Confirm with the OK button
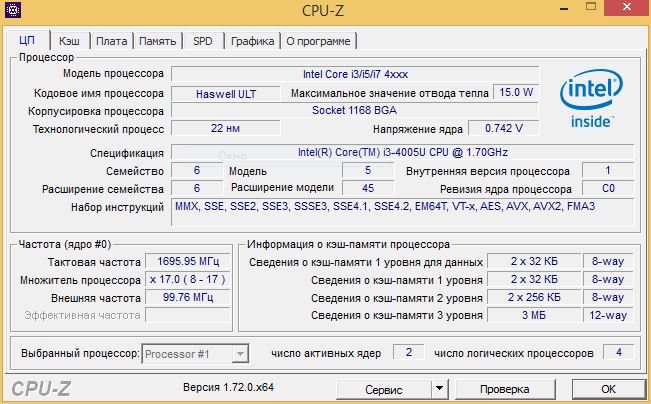Screen dimensions: 651x404 point(608,389)
